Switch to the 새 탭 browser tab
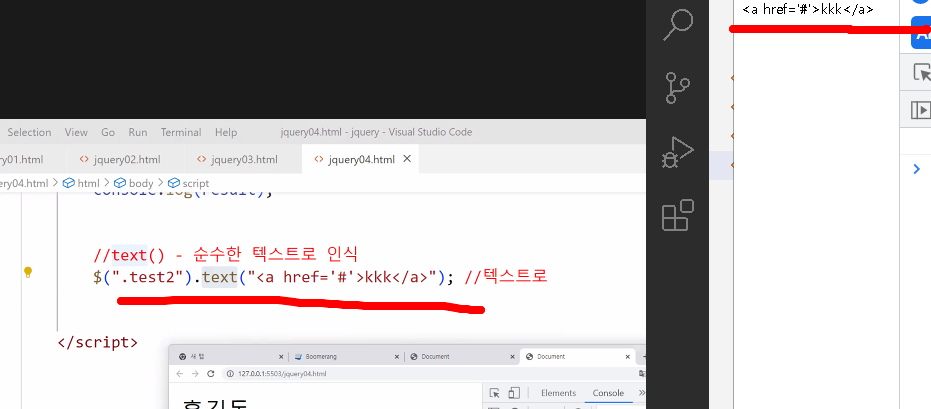 [232, 357]
